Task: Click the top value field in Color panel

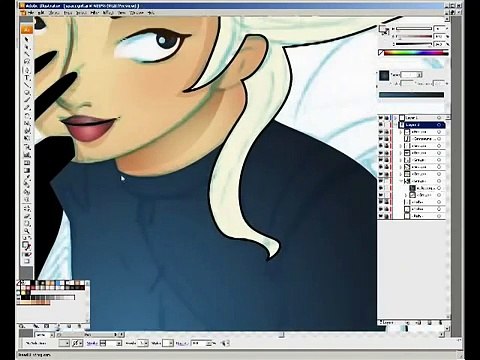Action: pos(440,29)
